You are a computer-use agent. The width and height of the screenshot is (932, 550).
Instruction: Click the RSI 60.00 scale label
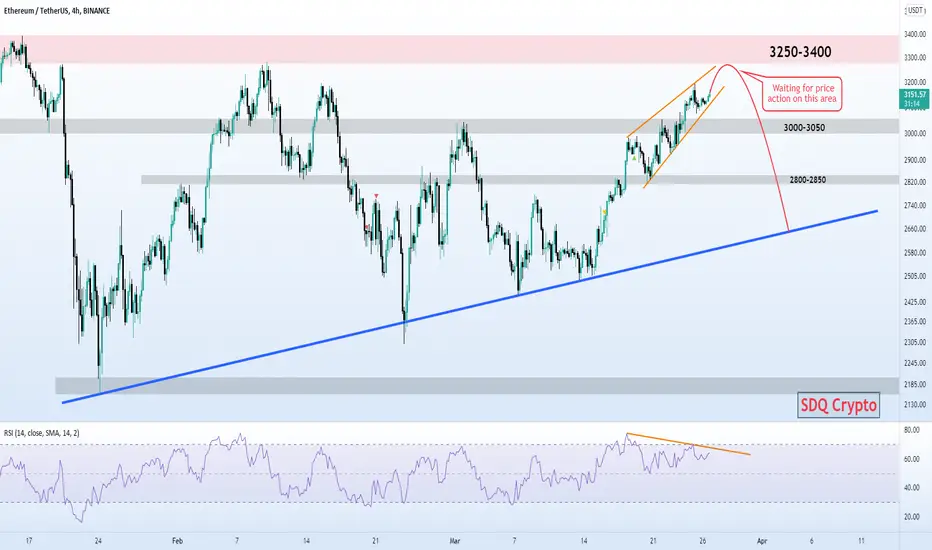click(911, 459)
